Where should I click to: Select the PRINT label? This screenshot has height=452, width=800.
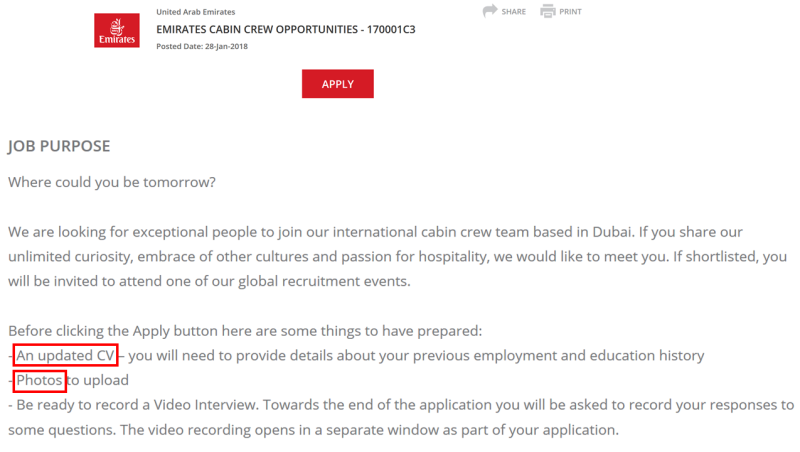click(x=570, y=12)
